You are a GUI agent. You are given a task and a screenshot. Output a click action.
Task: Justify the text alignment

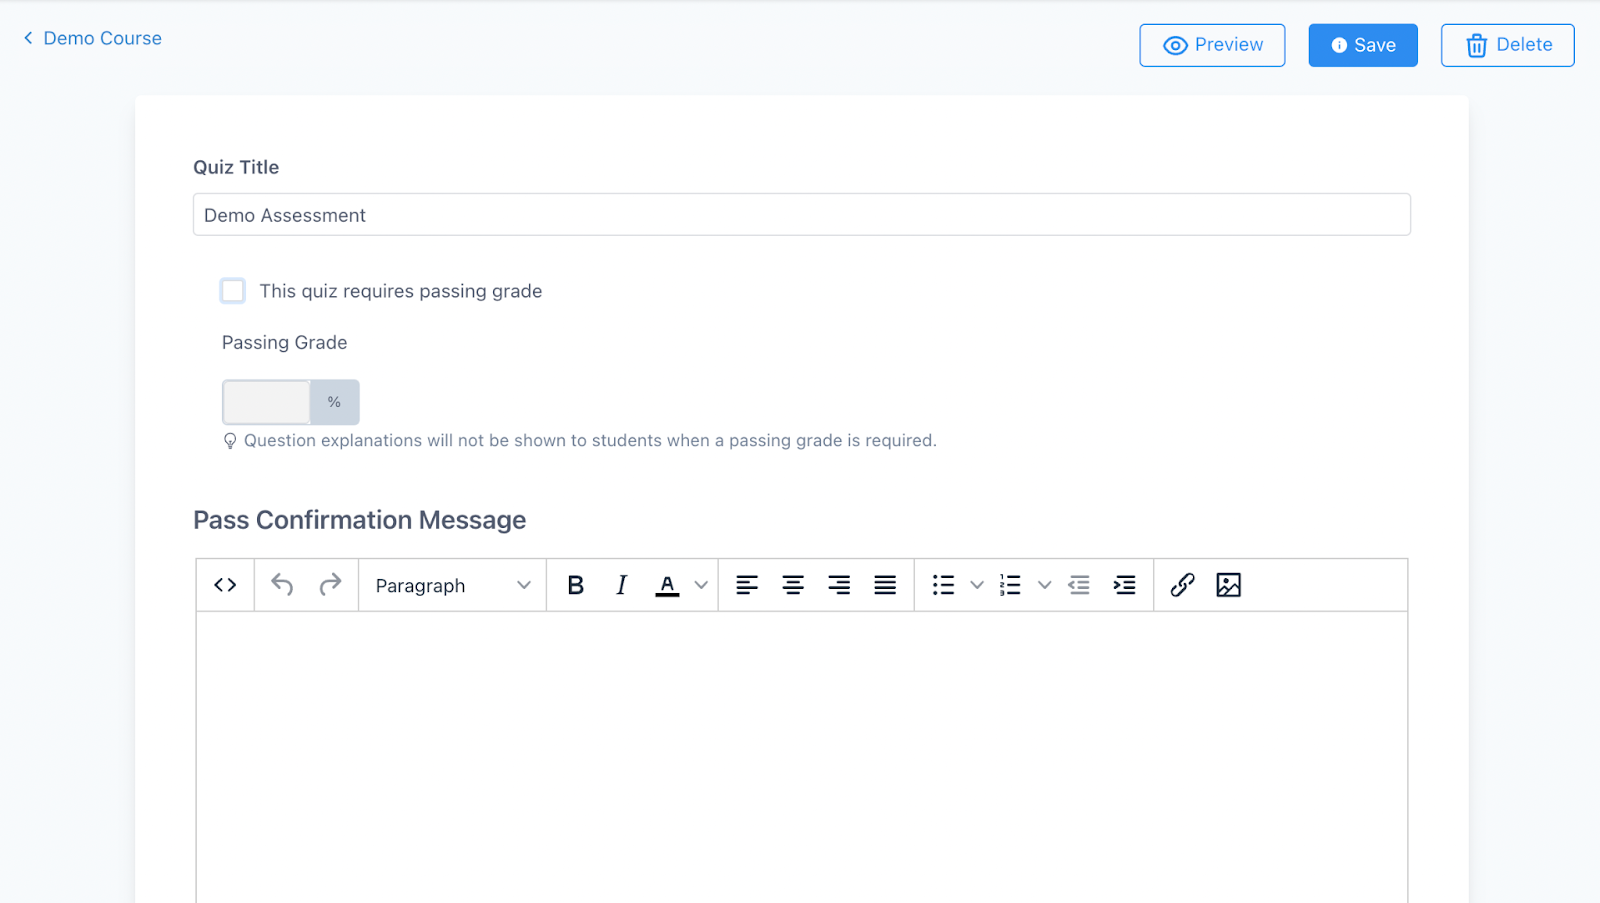pos(885,585)
